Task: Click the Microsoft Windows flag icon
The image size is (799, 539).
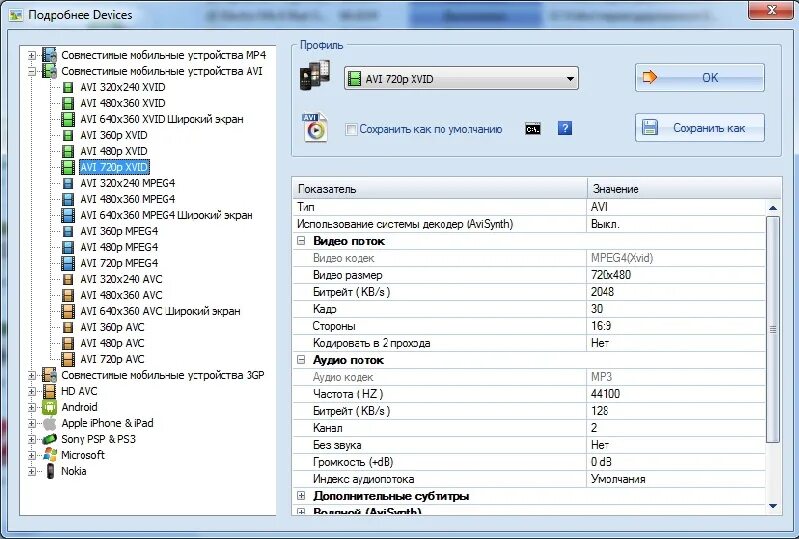Action: [x=50, y=454]
